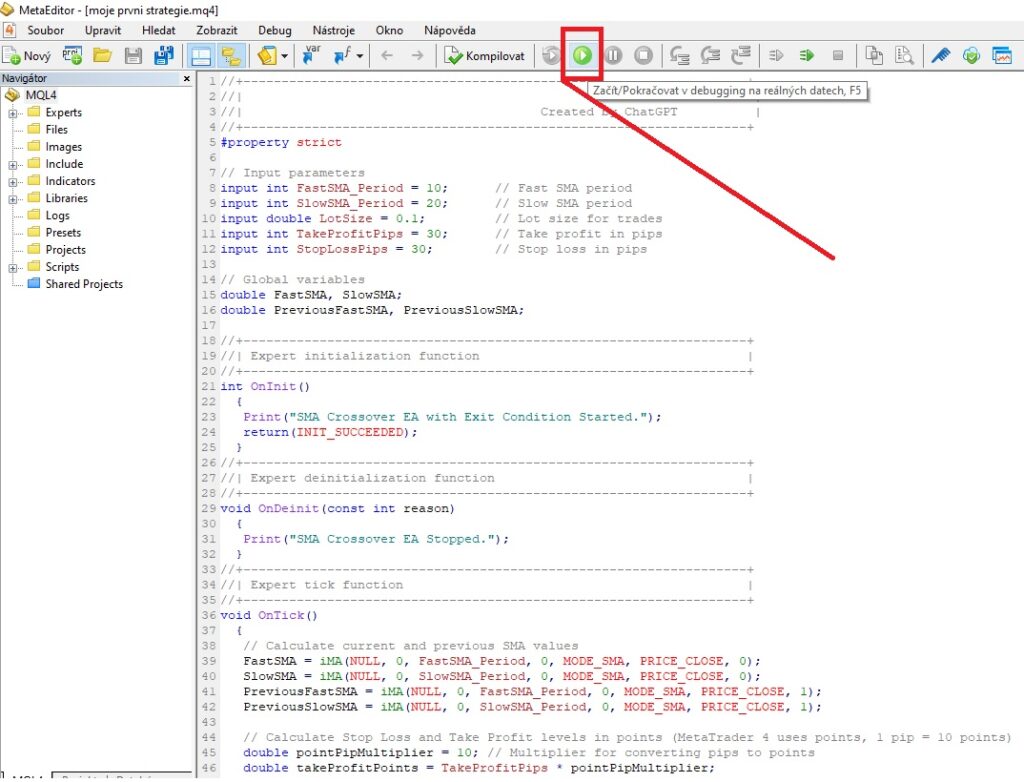Expand the Indicators folder tree node

click(14, 181)
